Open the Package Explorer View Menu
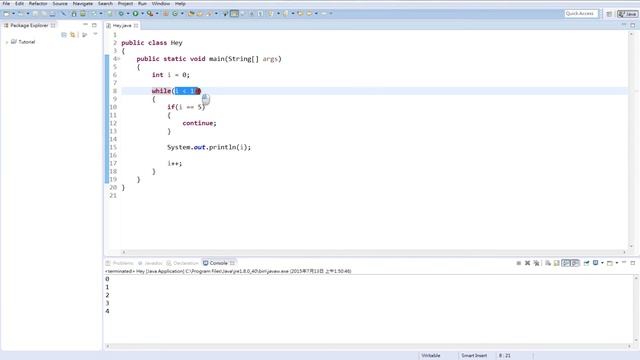 [x=95, y=35]
